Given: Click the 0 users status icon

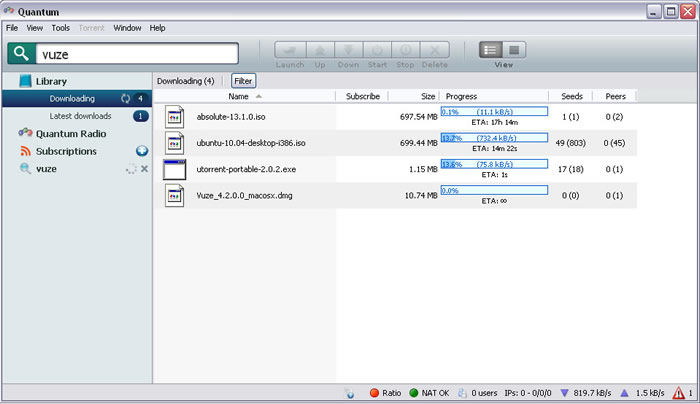Looking at the screenshot, I should point(462,393).
